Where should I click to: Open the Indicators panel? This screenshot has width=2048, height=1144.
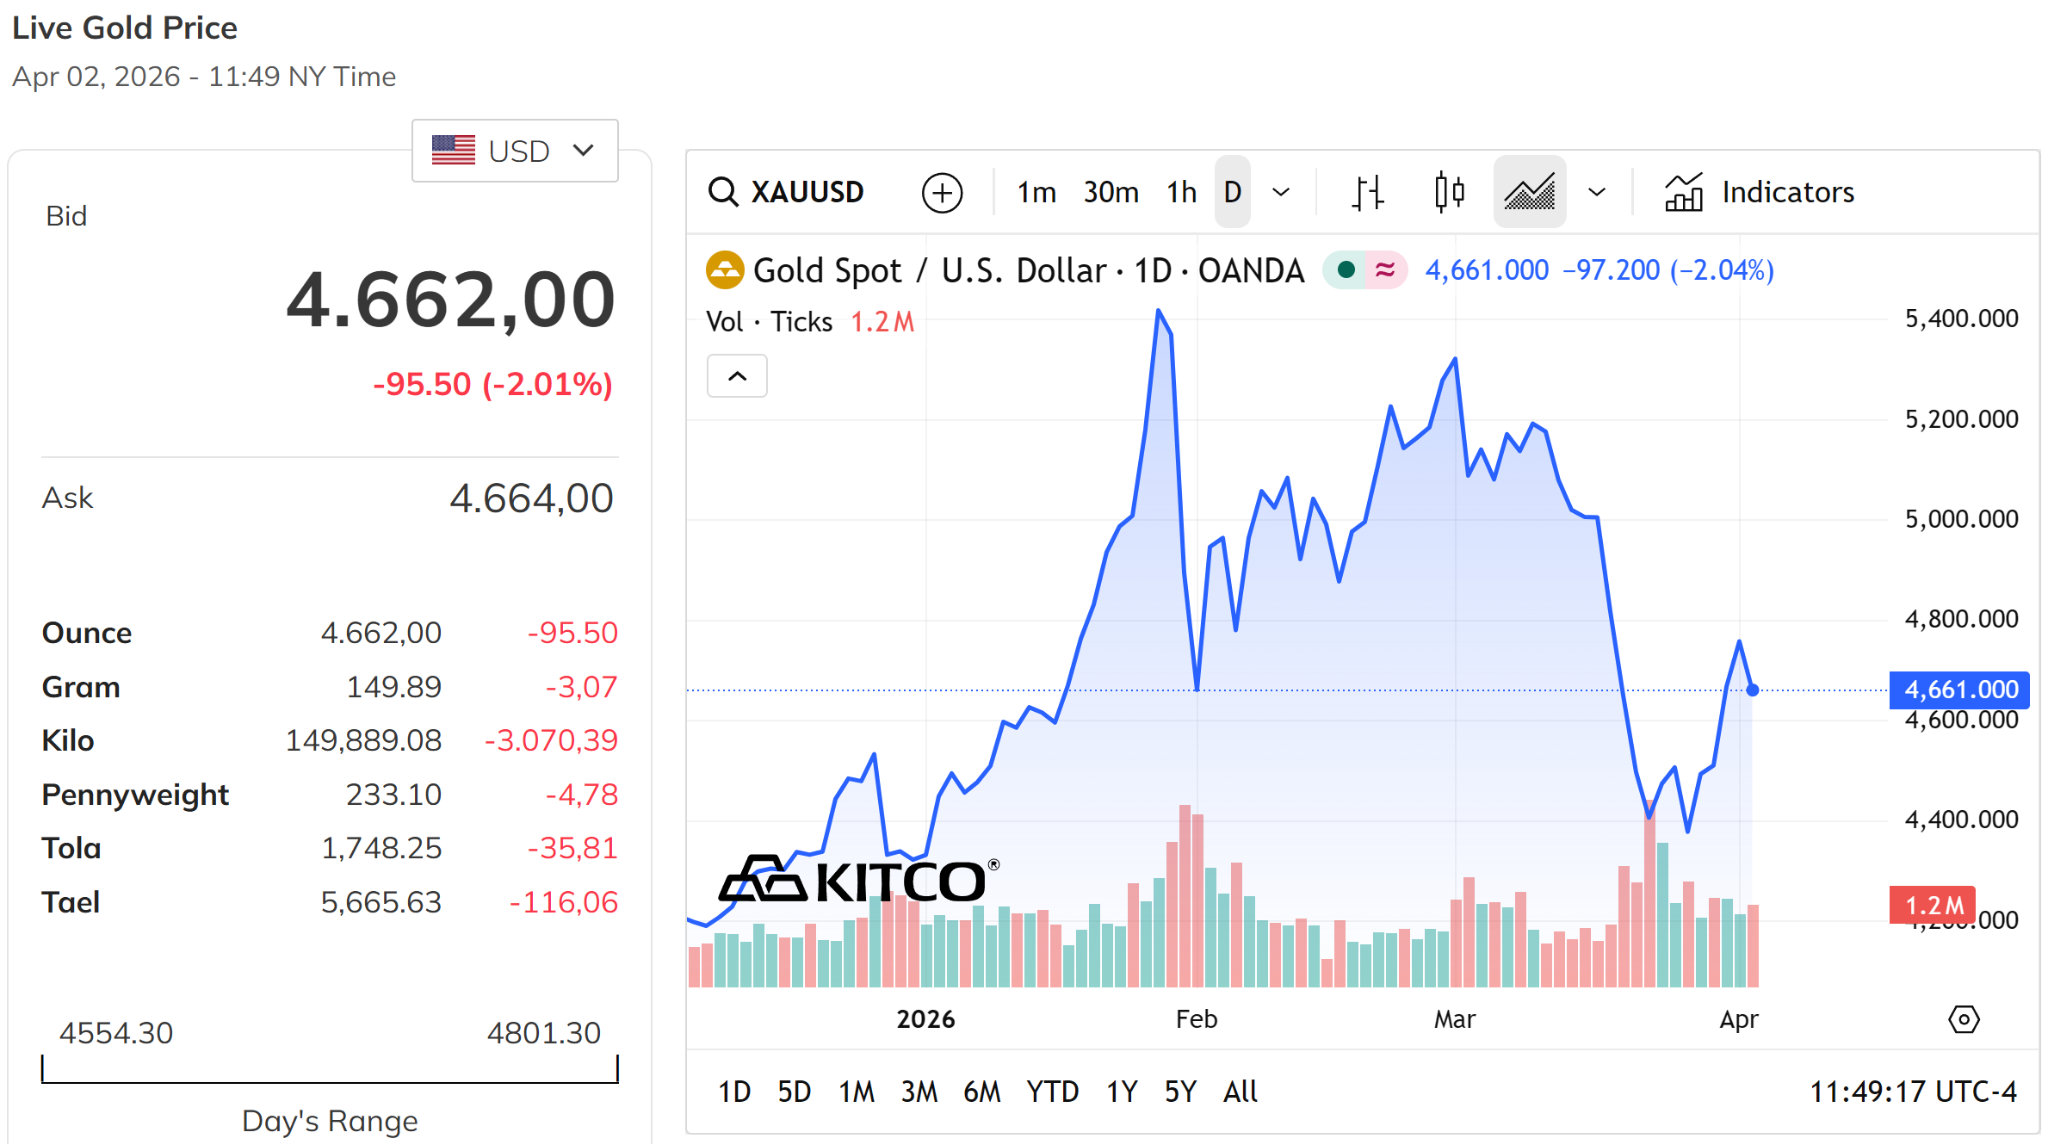(1760, 192)
